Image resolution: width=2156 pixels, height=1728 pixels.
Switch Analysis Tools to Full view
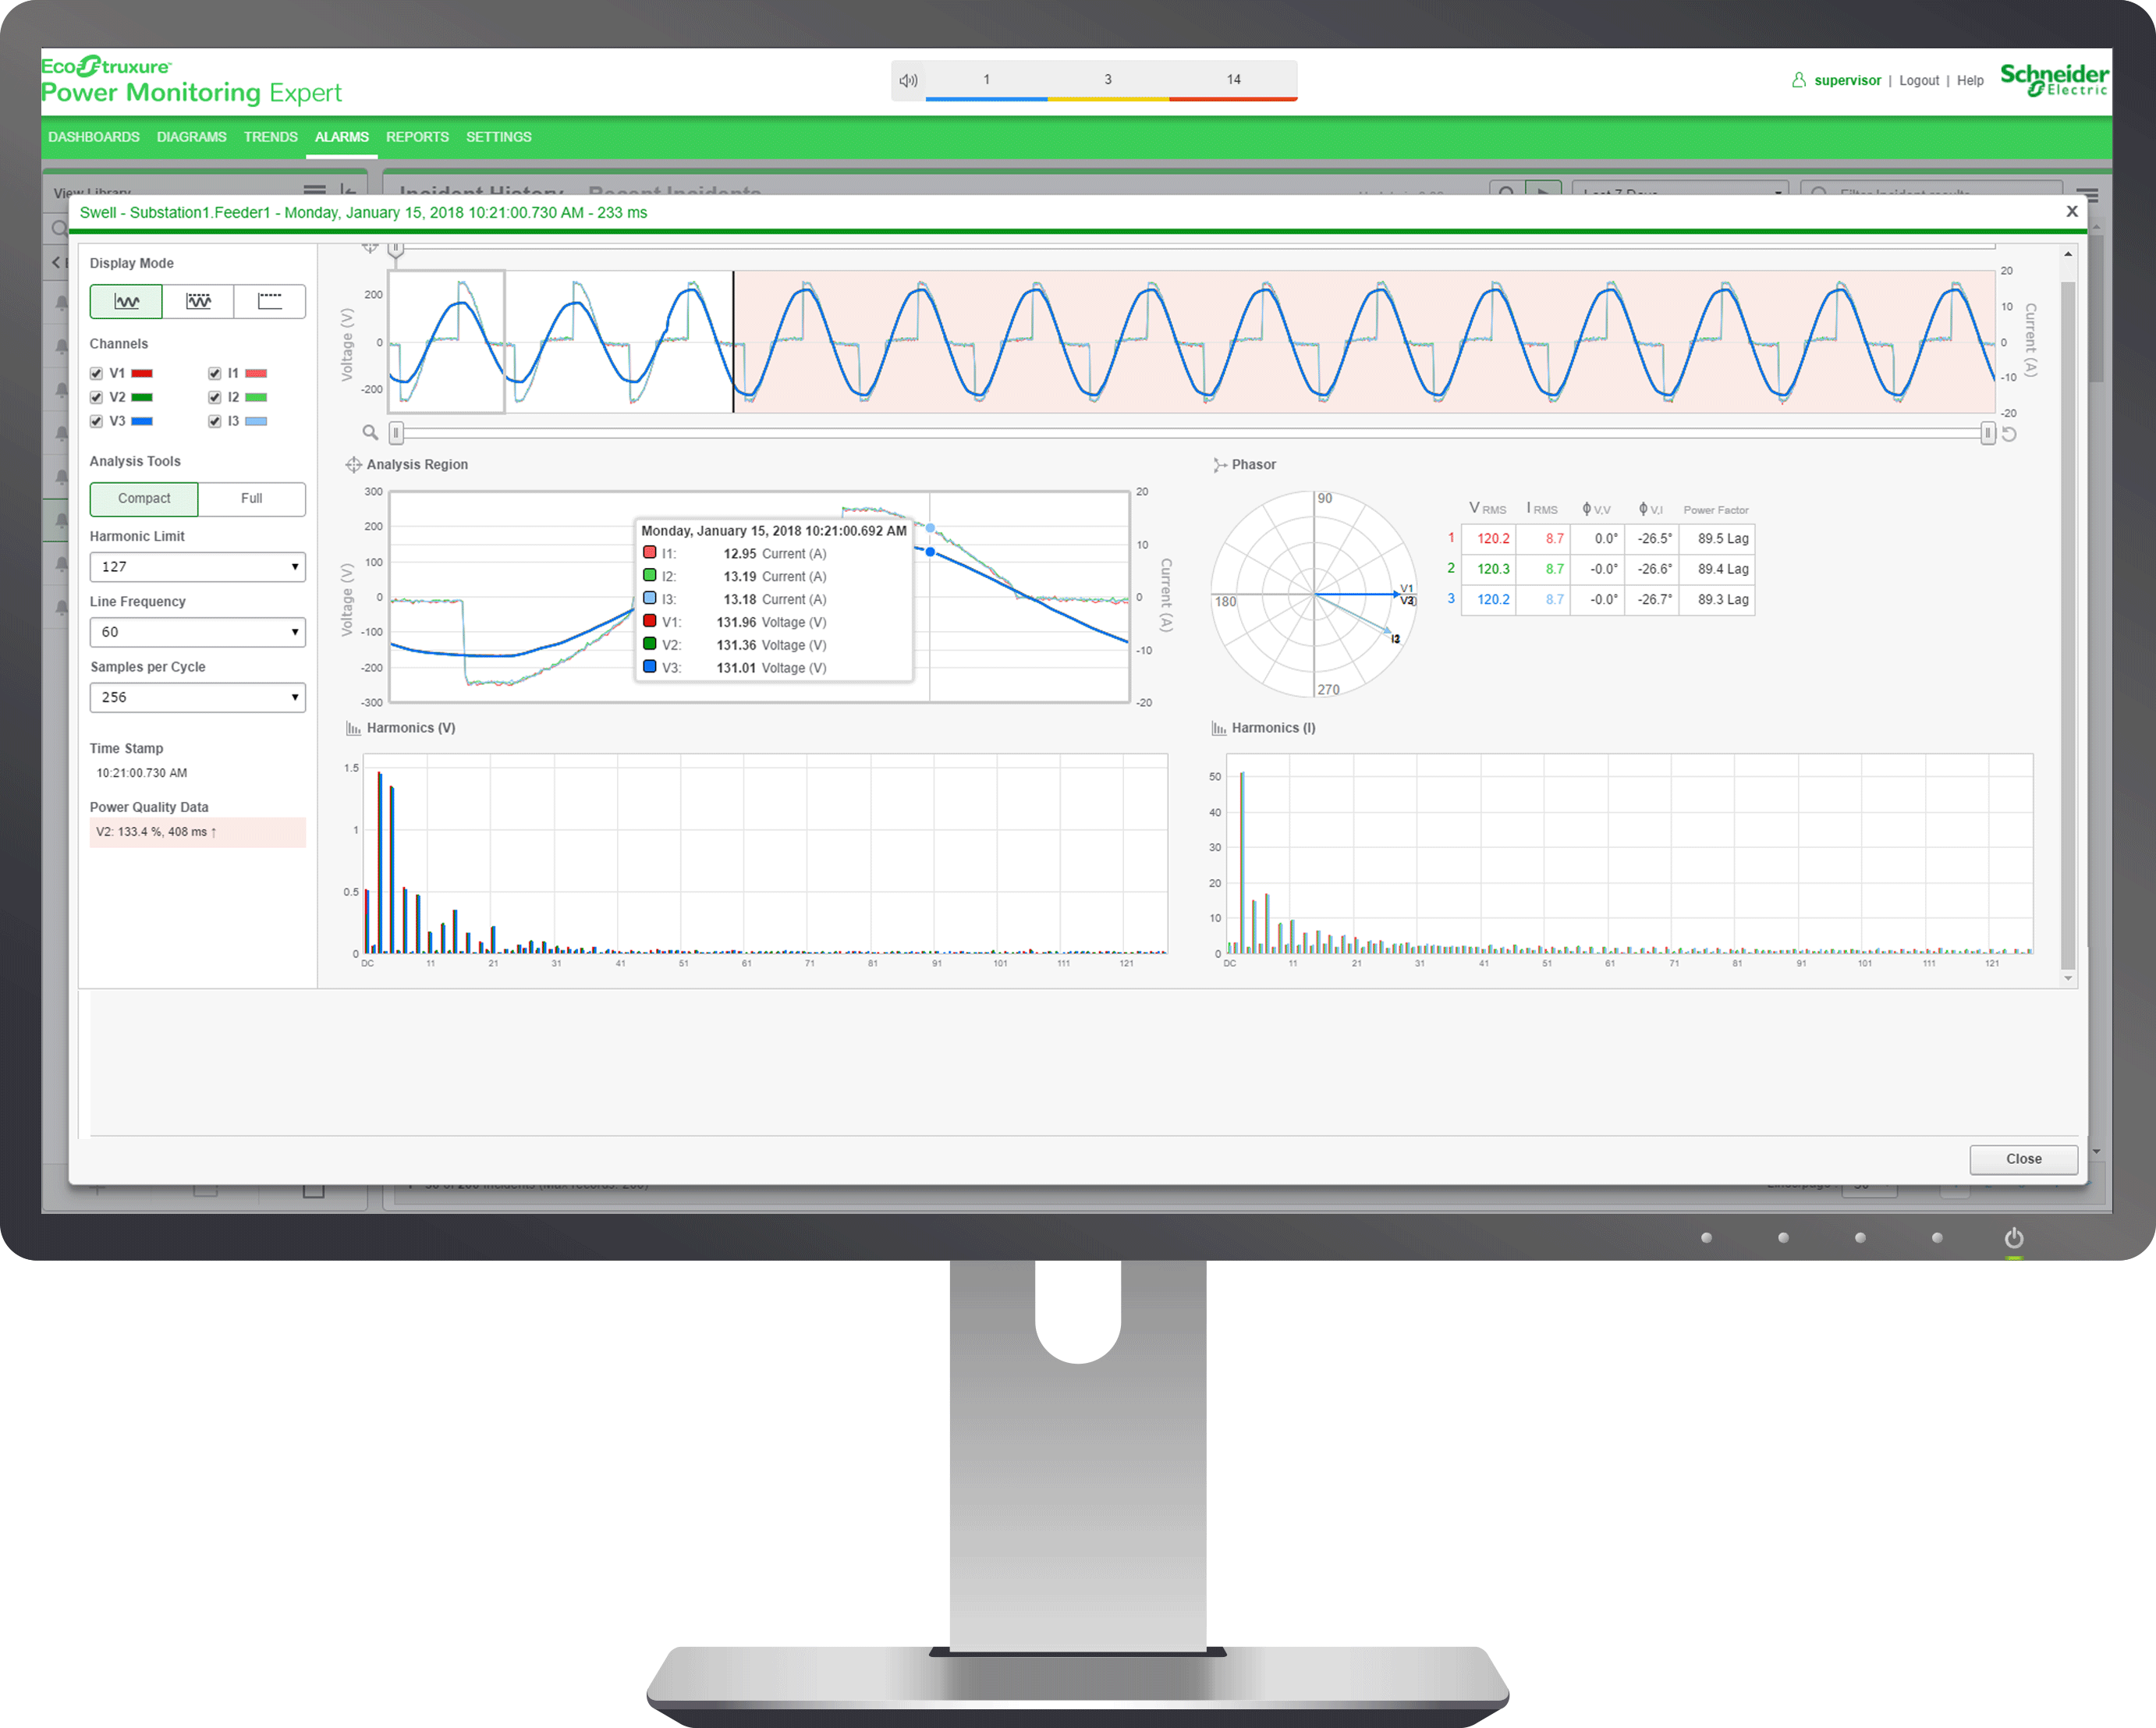251,498
